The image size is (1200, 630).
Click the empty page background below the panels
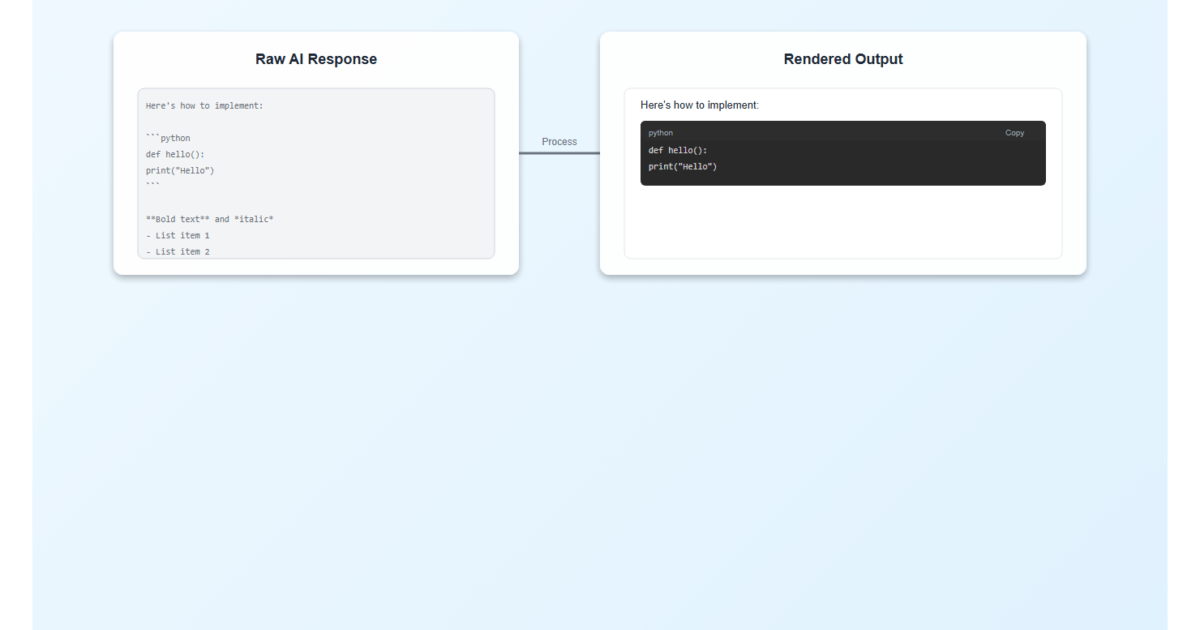[x=600, y=450]
